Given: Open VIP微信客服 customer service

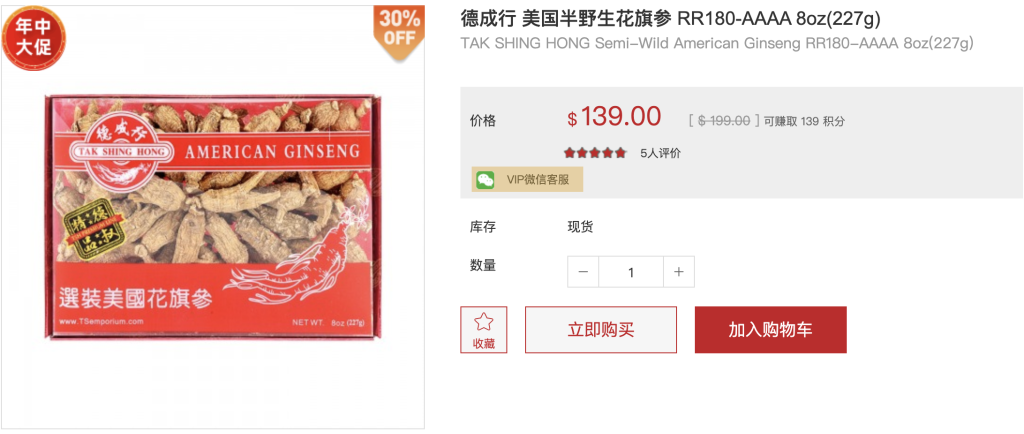Looking at the screenshot, I should pyautogui.click(x=527, y=179).
